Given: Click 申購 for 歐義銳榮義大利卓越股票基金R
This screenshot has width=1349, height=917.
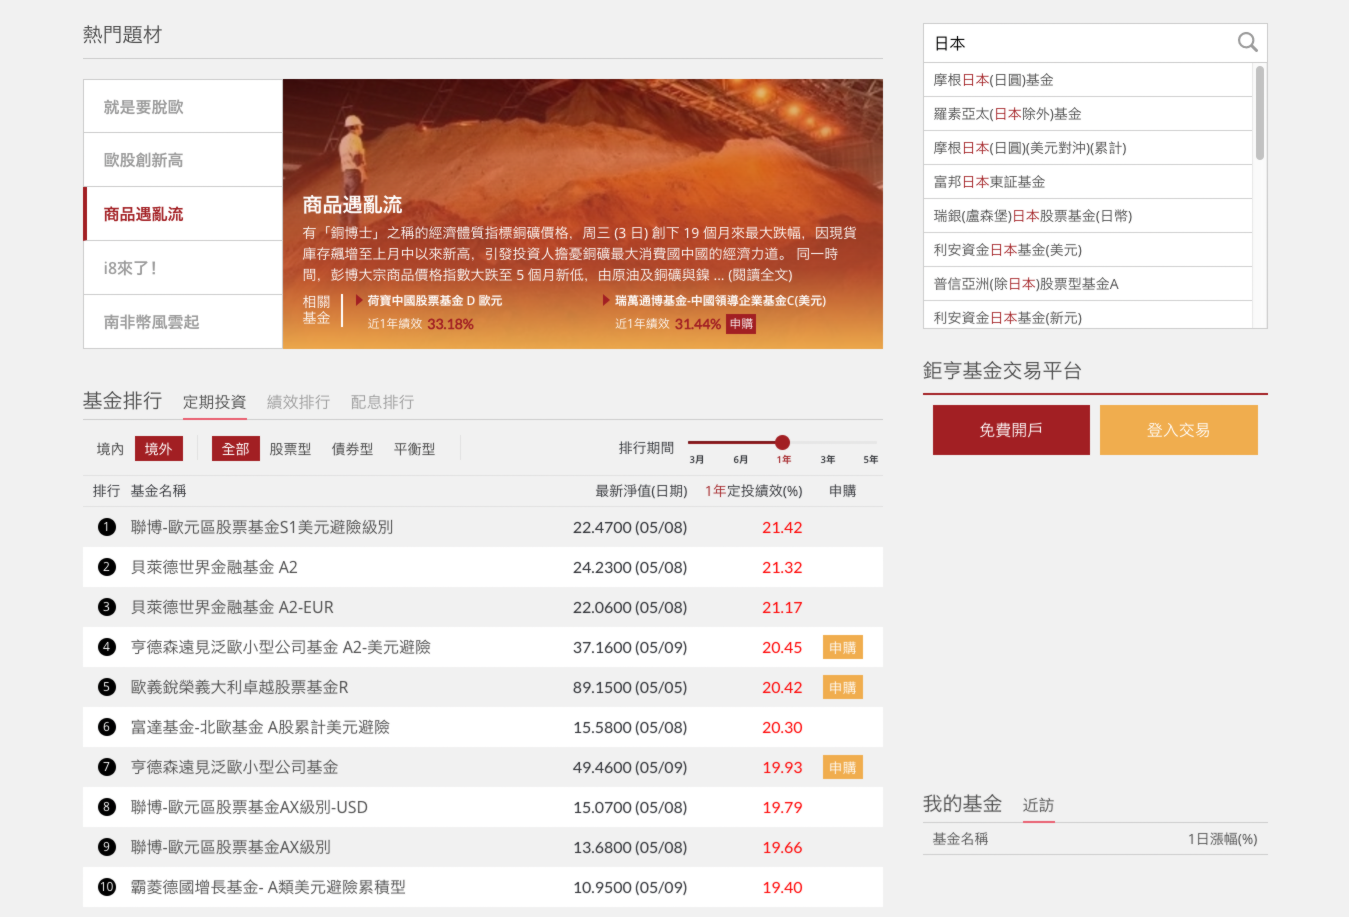Looking at the screenshot, I should [x=842, y=687].
